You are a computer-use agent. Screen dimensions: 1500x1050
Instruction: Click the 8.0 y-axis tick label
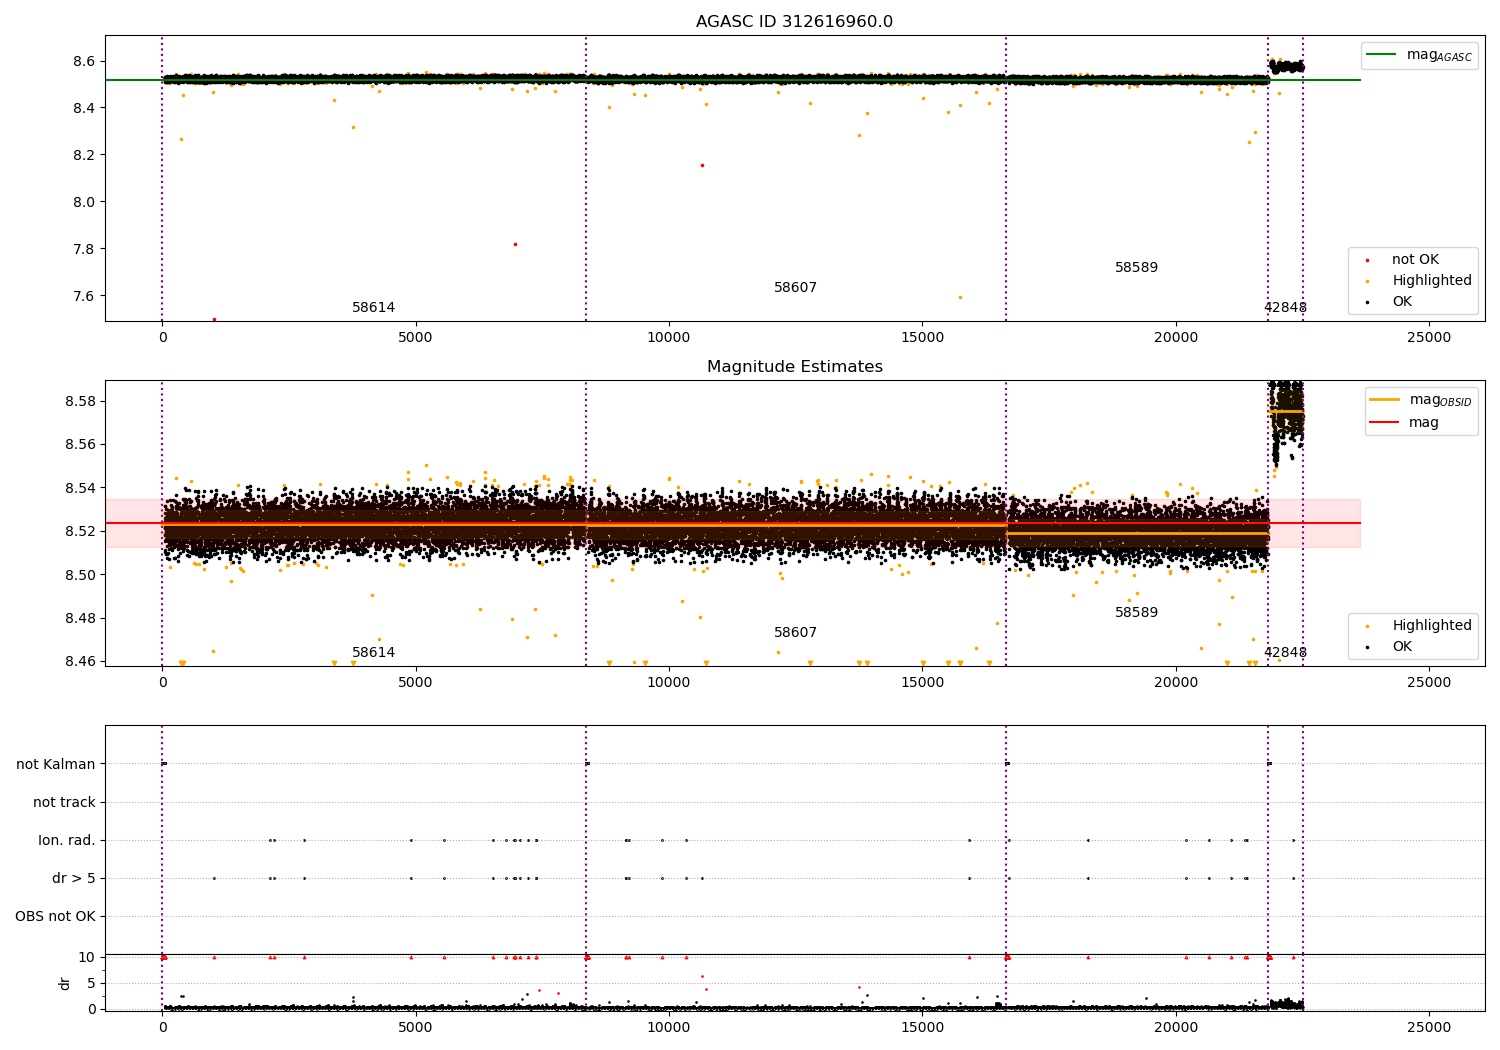[83, 203]
